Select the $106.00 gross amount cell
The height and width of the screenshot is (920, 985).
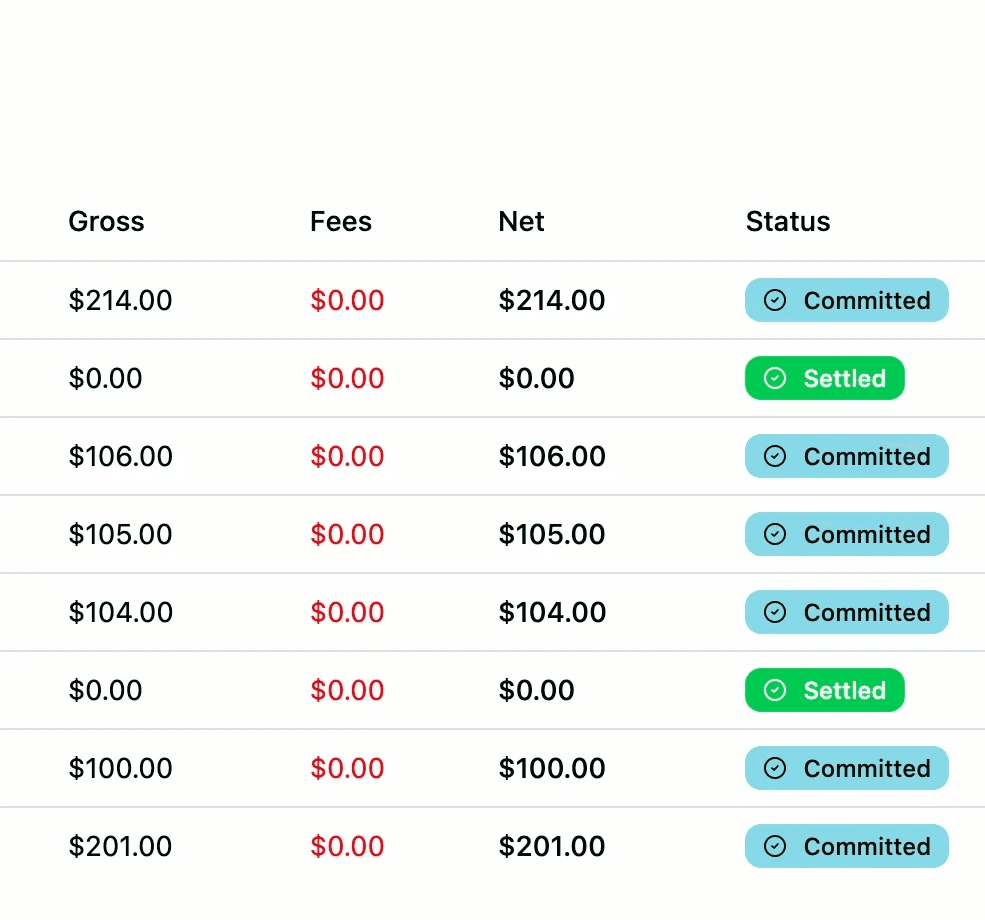[x=121, y=457]
